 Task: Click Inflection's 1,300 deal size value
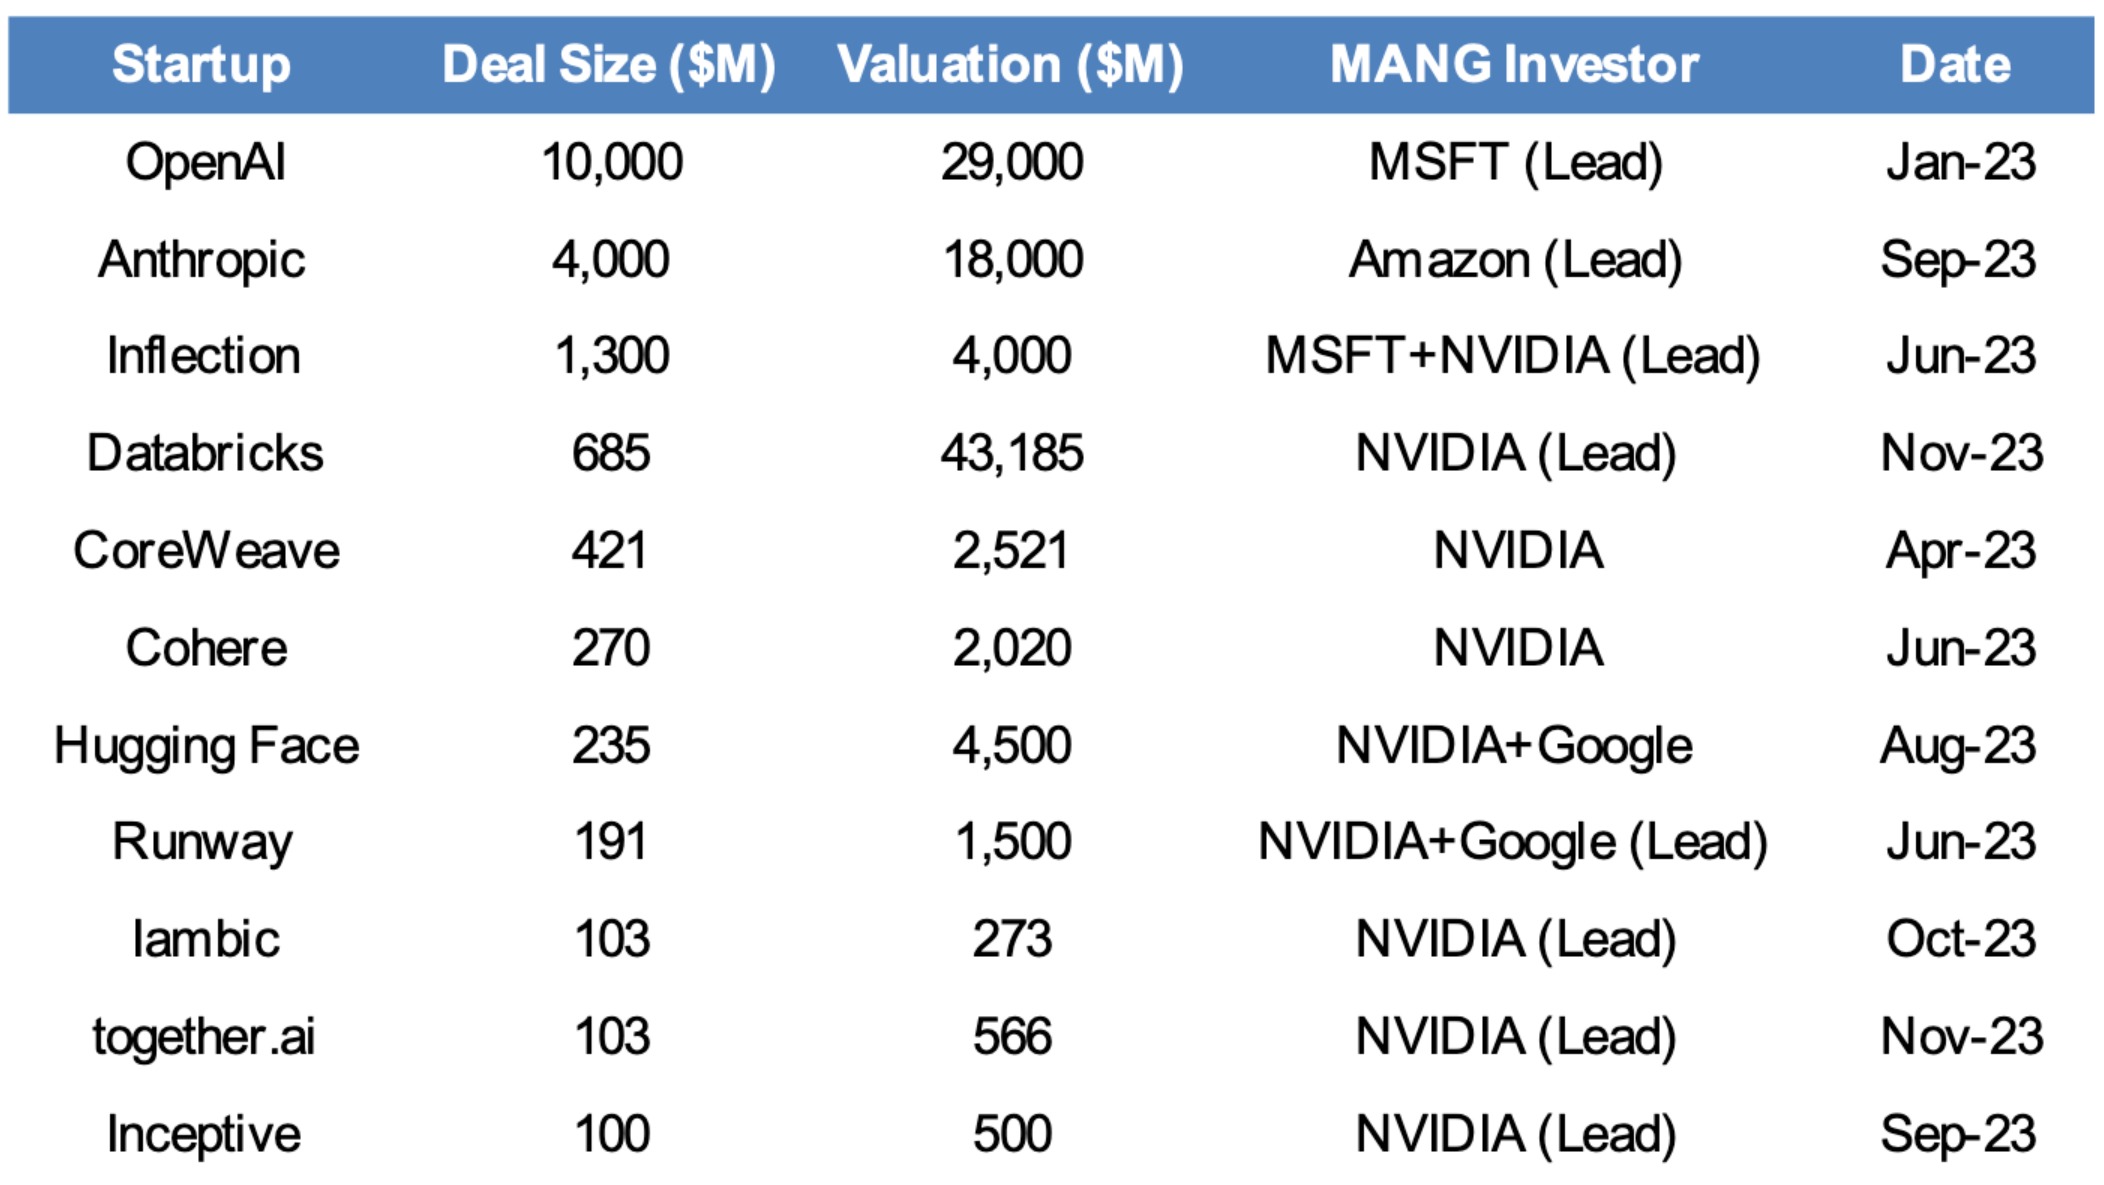click(x=611, y=356)
